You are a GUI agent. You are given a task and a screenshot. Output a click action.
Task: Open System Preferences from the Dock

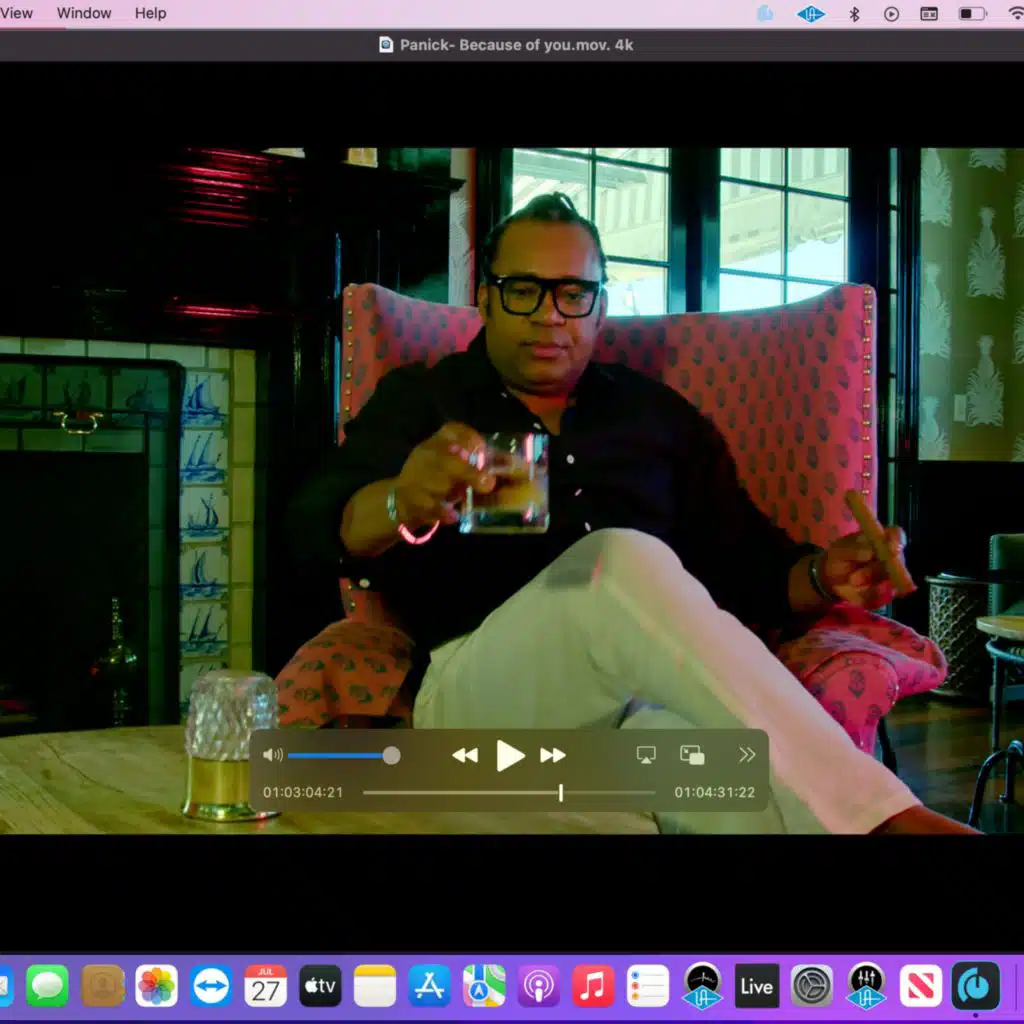tap(812, 985)
